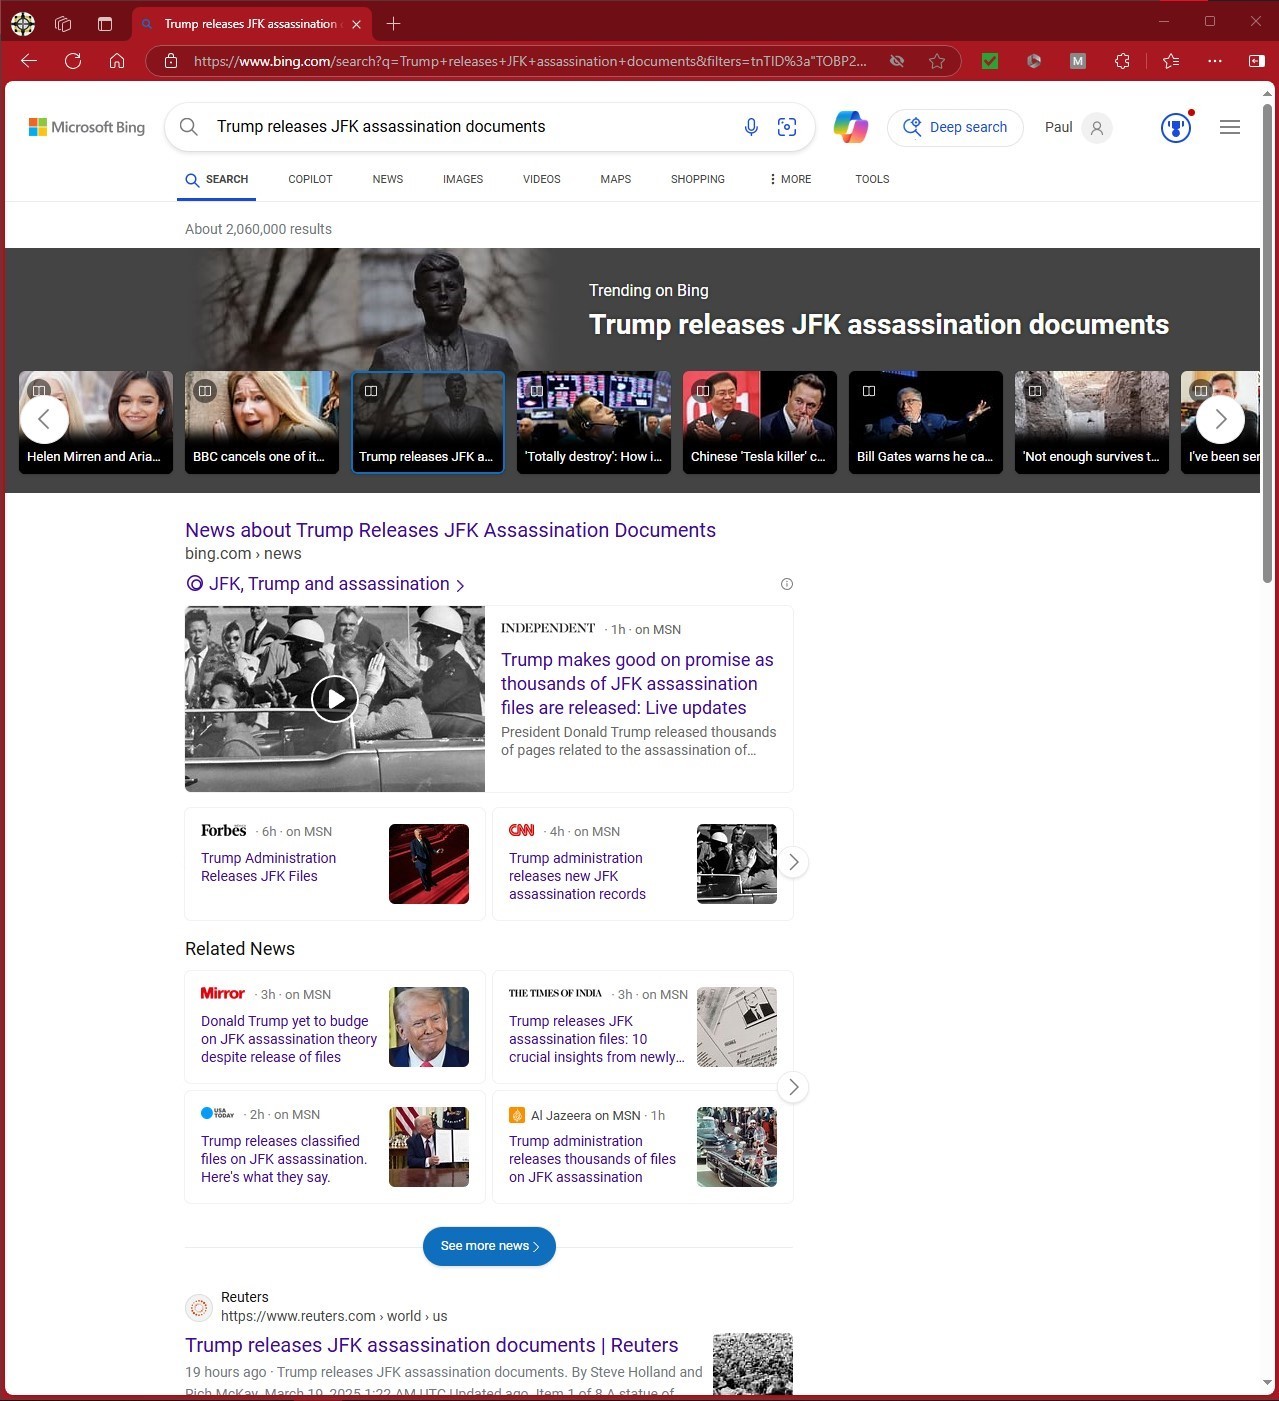Launch Copilot from the colorful icon
The height and width of the screenshot is (1401, 1279).
[x=851, y=127]
